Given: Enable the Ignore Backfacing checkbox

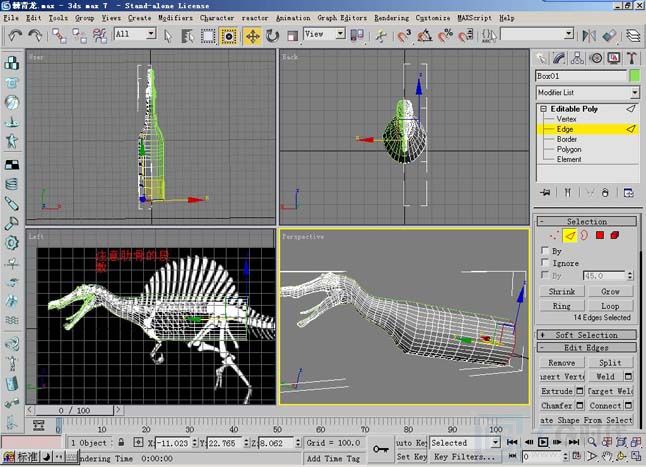Looking at the screenshot, I should 545,262.
